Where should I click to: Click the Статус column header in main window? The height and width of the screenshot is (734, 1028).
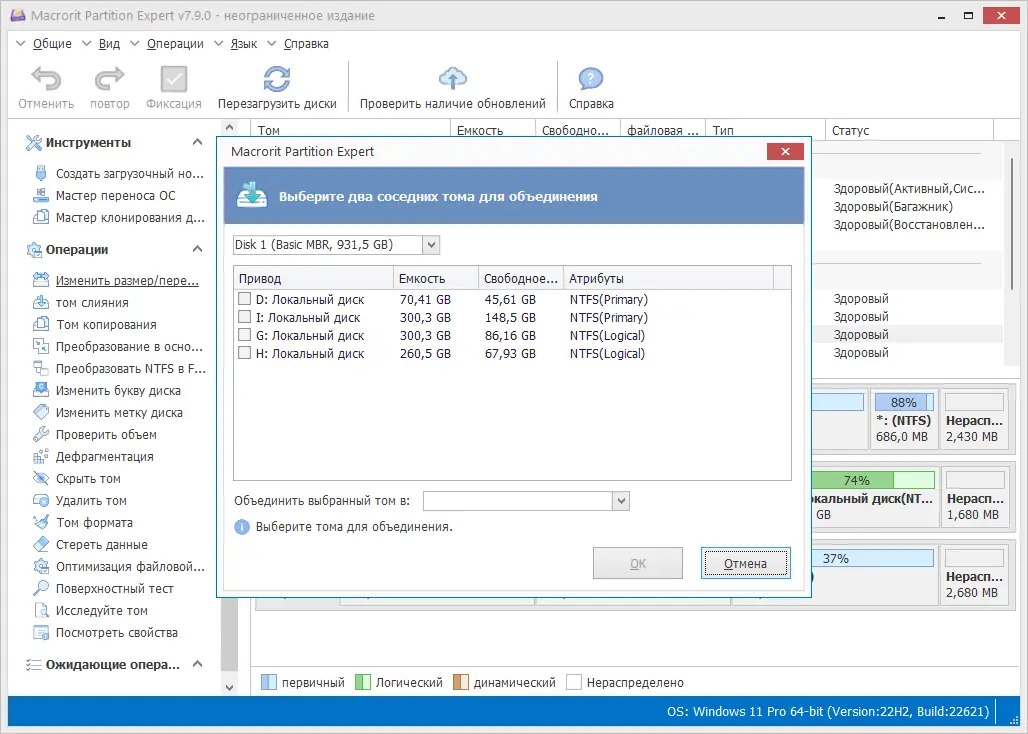coord(909,130)
